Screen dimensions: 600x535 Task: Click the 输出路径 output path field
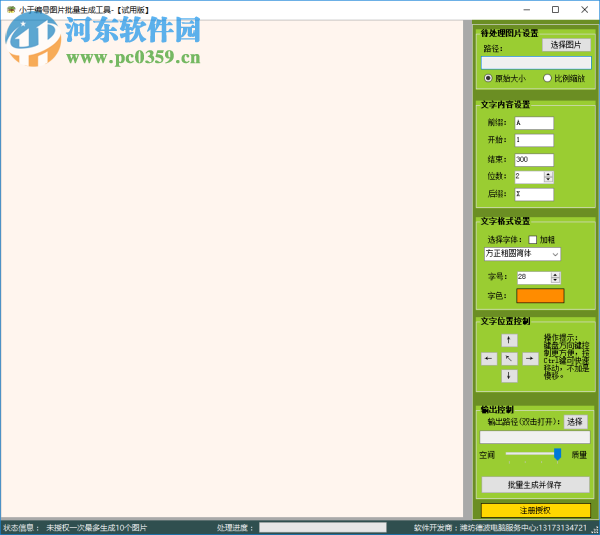click(x=535, y=437)
